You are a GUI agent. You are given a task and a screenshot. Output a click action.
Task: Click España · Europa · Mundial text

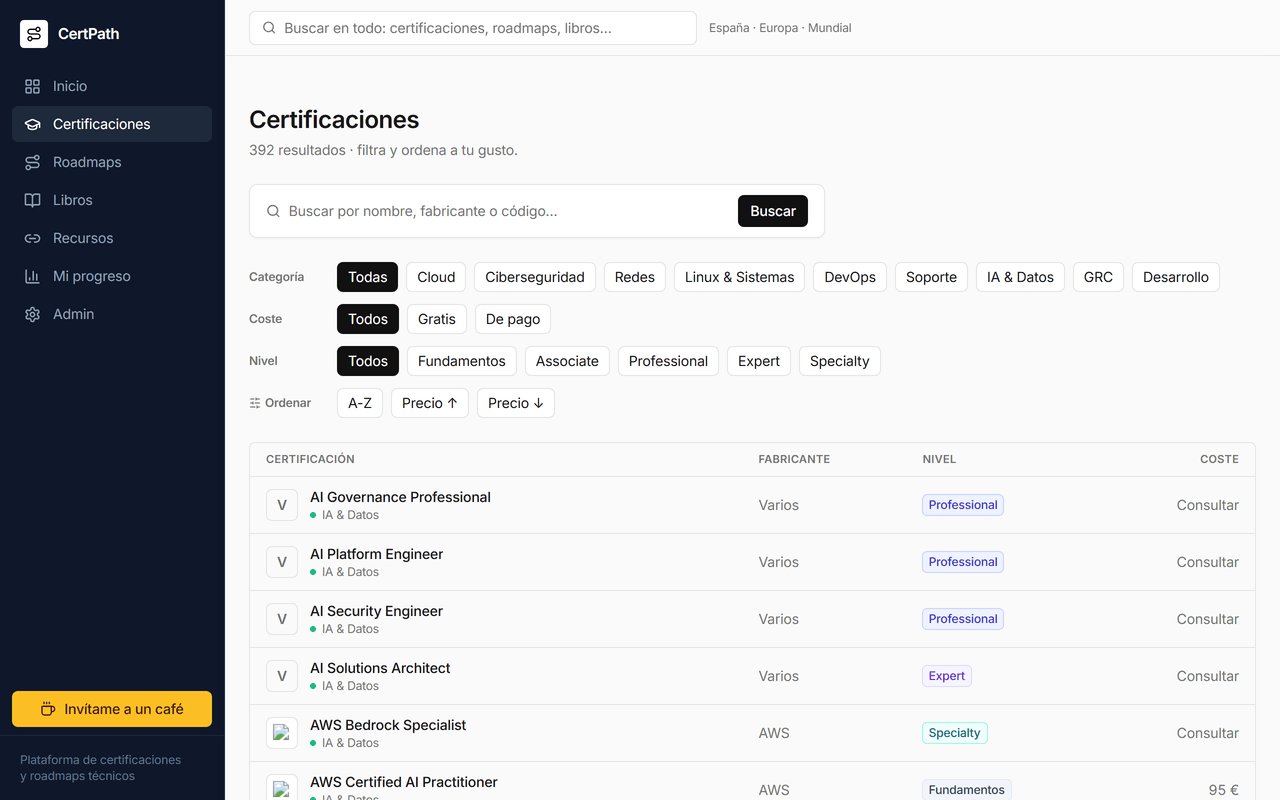click(780, 28)
